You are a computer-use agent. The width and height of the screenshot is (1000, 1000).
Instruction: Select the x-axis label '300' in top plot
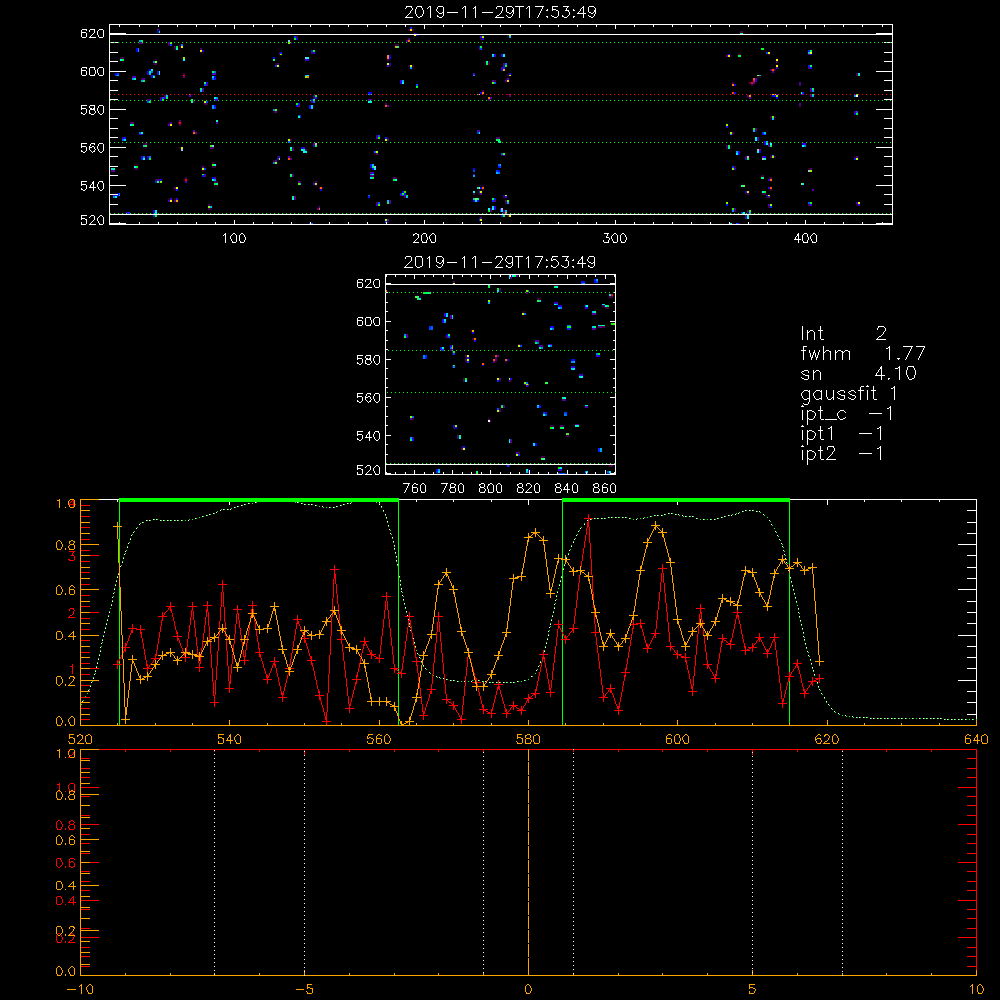(615, 239)
